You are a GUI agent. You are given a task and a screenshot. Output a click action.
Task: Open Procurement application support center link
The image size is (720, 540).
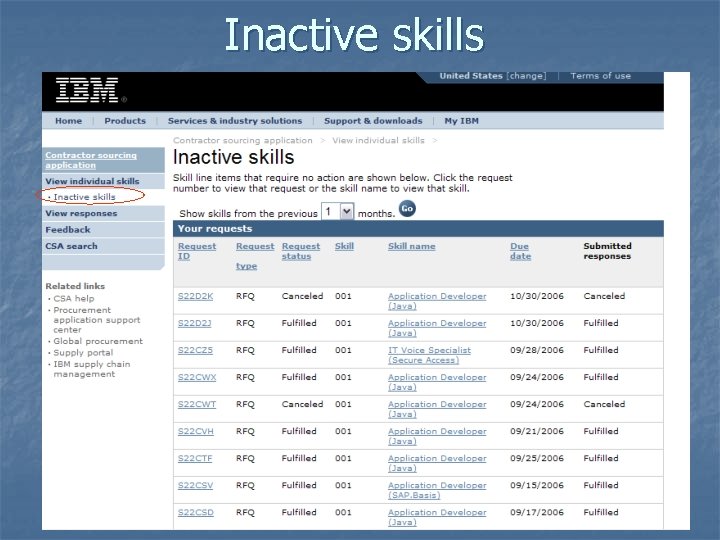point(97,320)
